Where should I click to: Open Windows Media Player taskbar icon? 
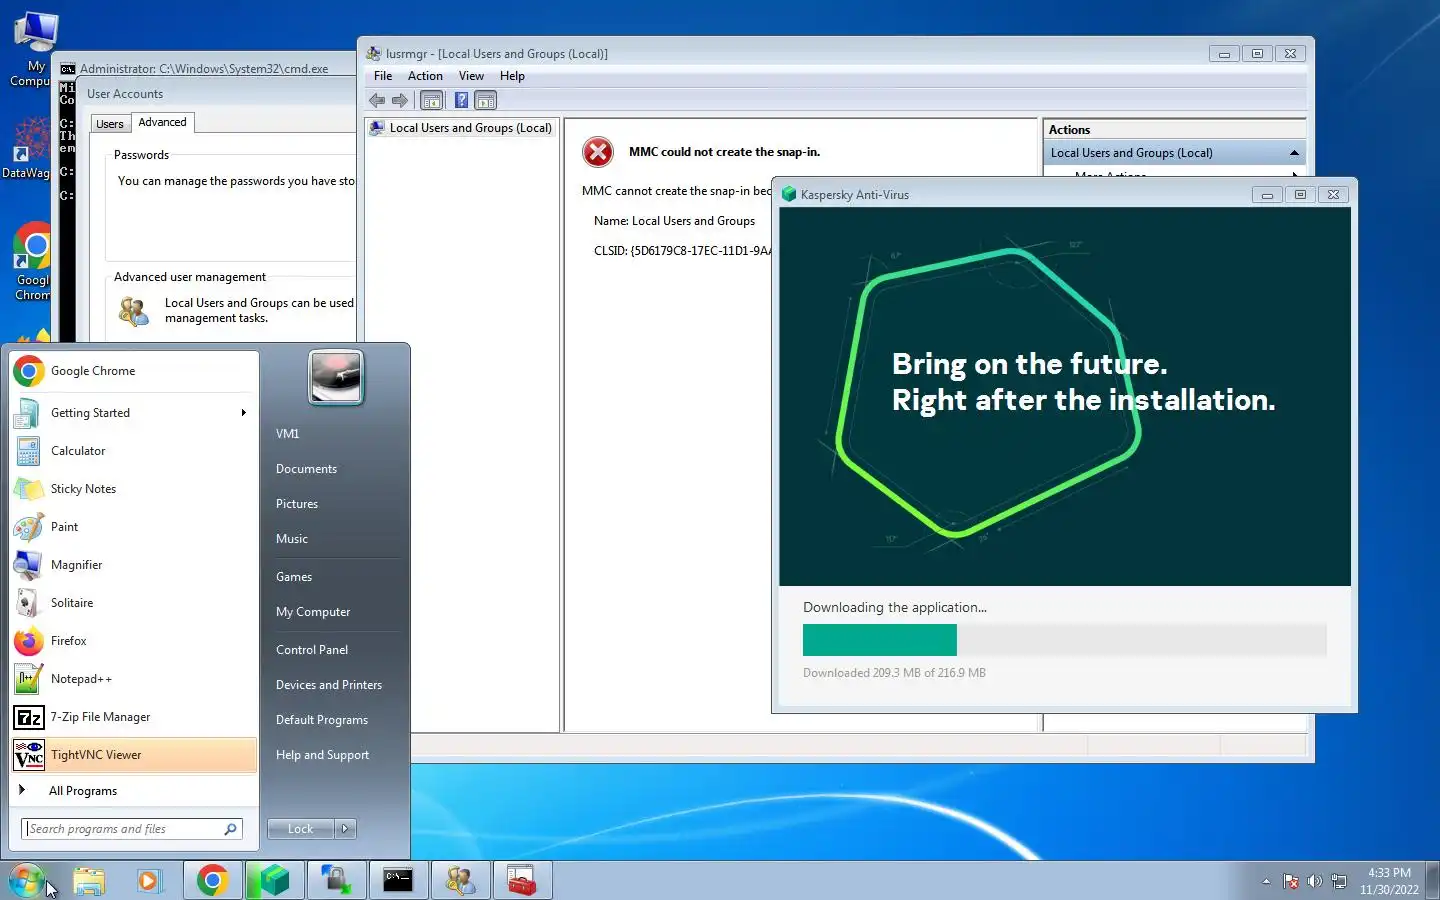pyautogui.click(x=149, y=881)
